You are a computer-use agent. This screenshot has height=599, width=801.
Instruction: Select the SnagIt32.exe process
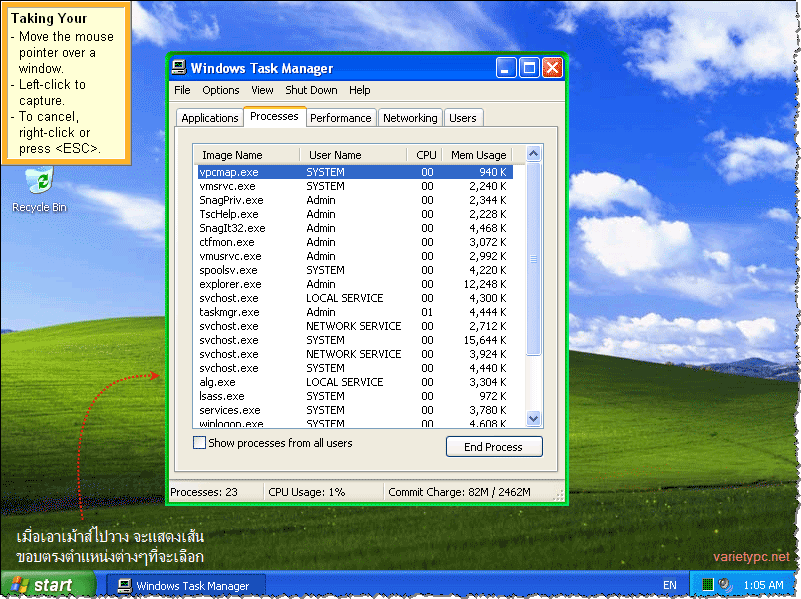tap(355, 228)
